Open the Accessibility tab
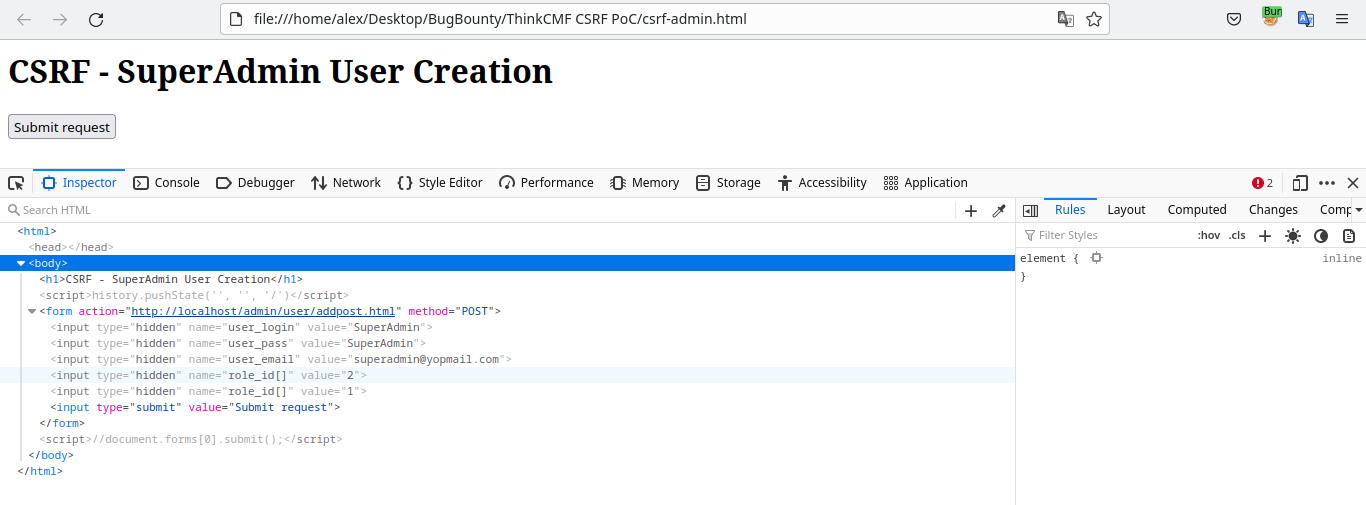 pyautogui.click(x=822, y=183)
